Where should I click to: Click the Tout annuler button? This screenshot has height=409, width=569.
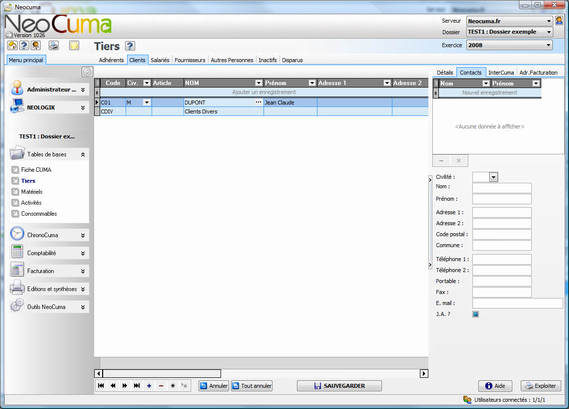pyautogui.click(x=252, y=386)
